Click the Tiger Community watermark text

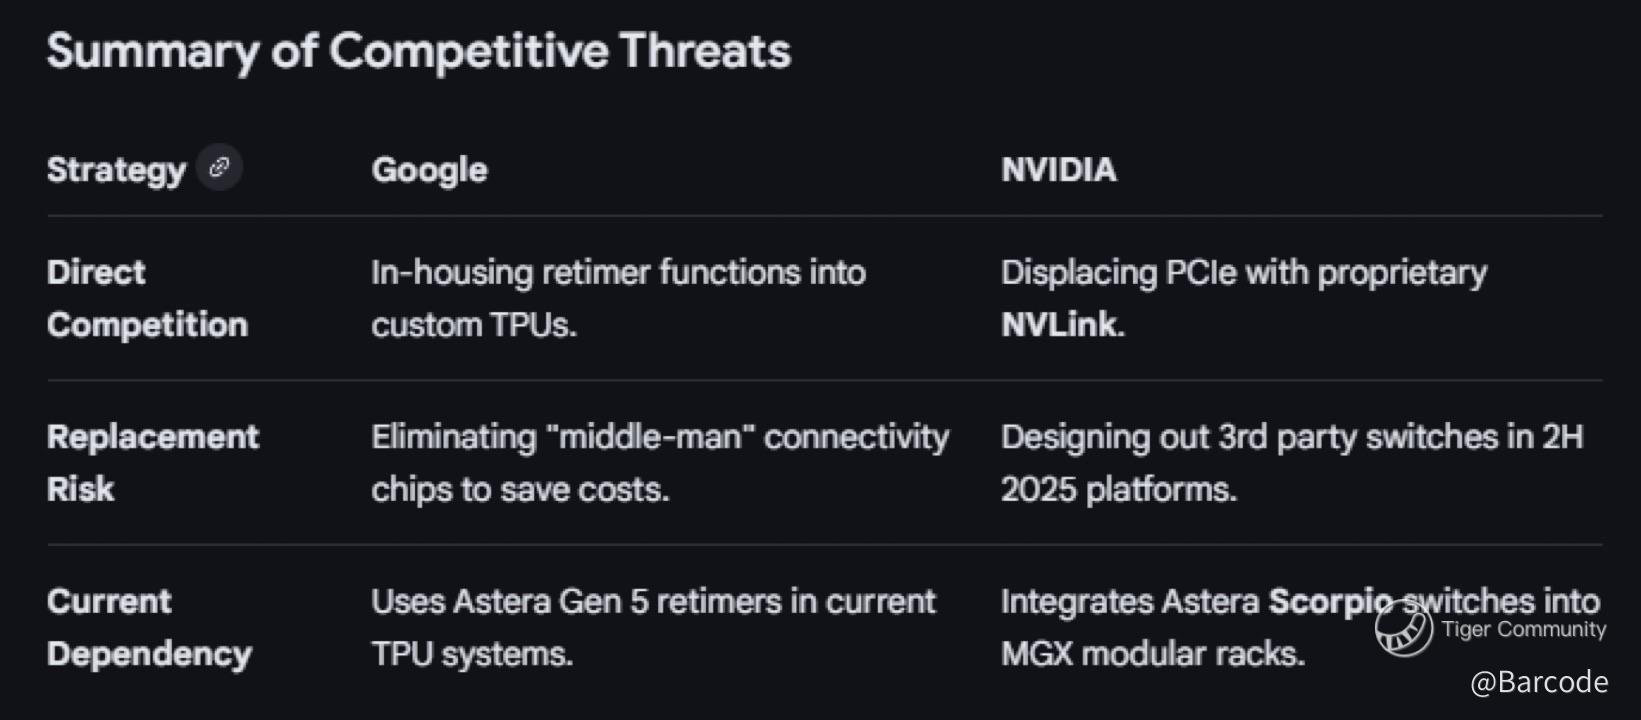click(1523, 629)
